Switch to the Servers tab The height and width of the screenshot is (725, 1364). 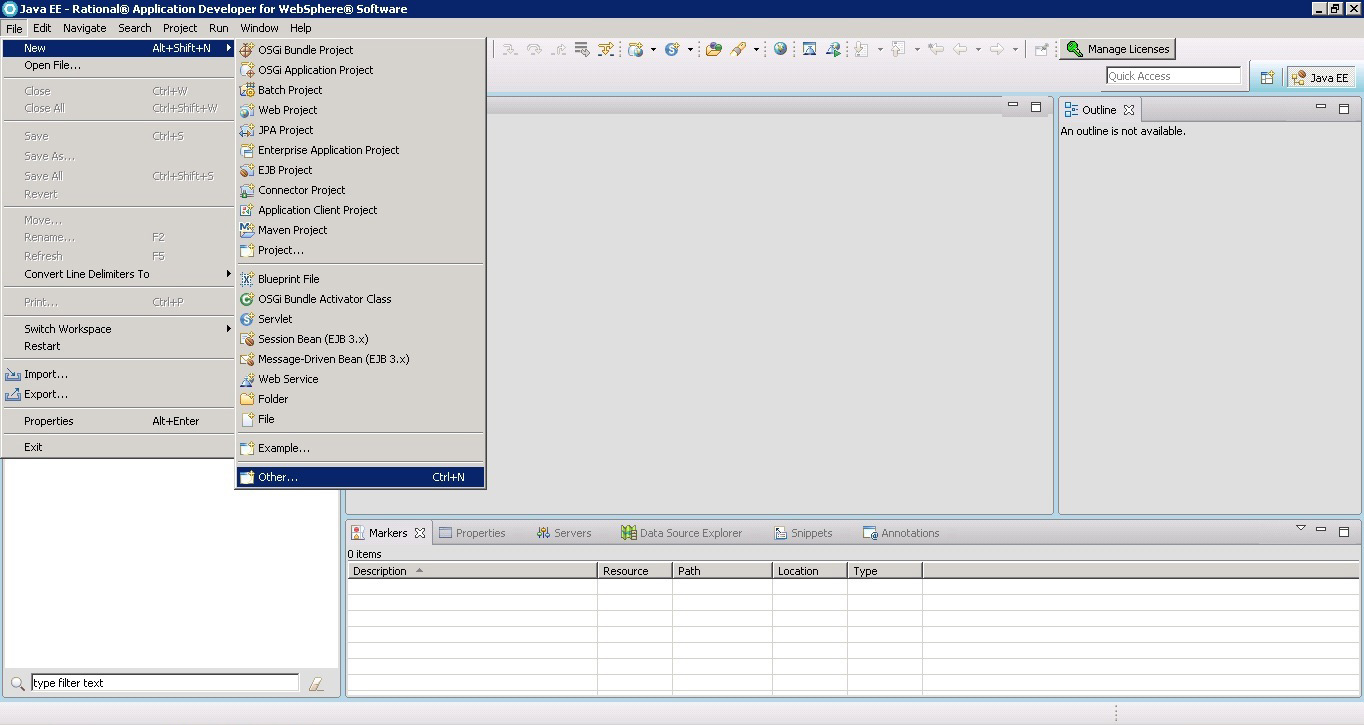[563, 533]
